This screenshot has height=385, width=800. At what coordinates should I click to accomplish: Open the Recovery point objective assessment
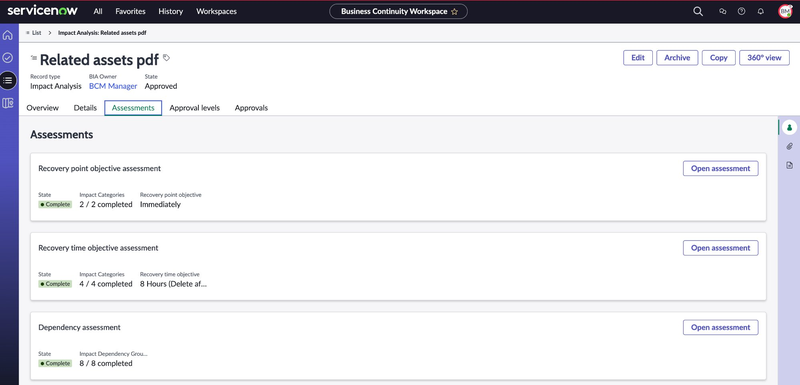coord(720,168)
